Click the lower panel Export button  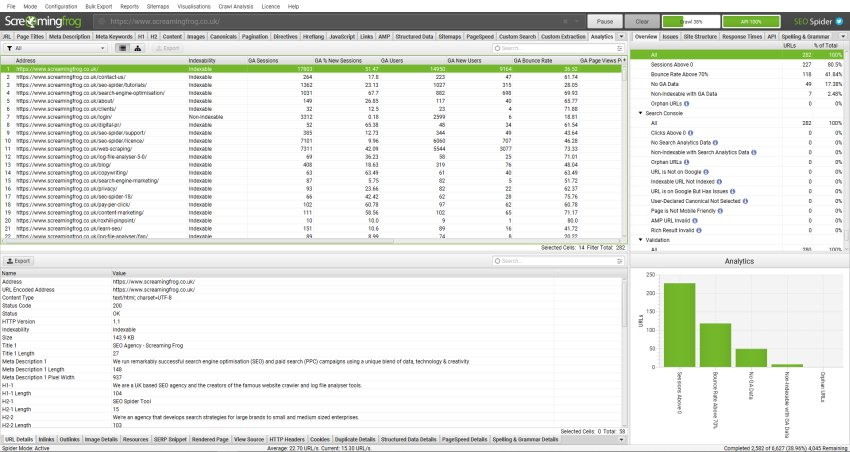click(x=18, y=261)
